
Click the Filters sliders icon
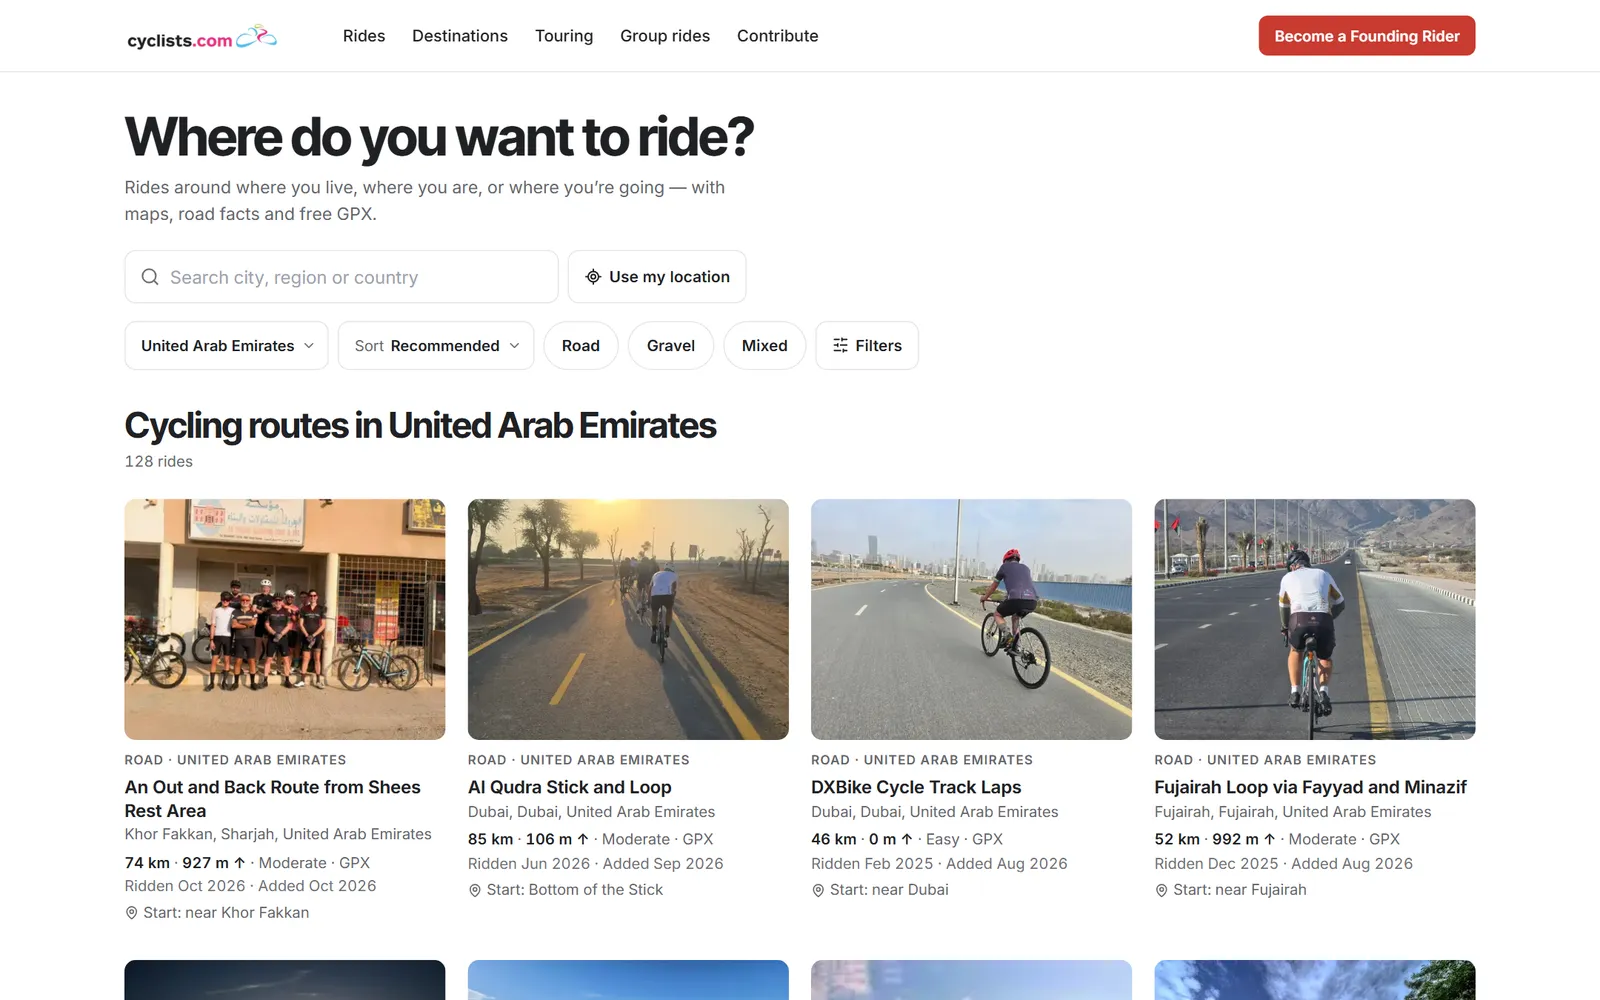[x=841, y=345]
